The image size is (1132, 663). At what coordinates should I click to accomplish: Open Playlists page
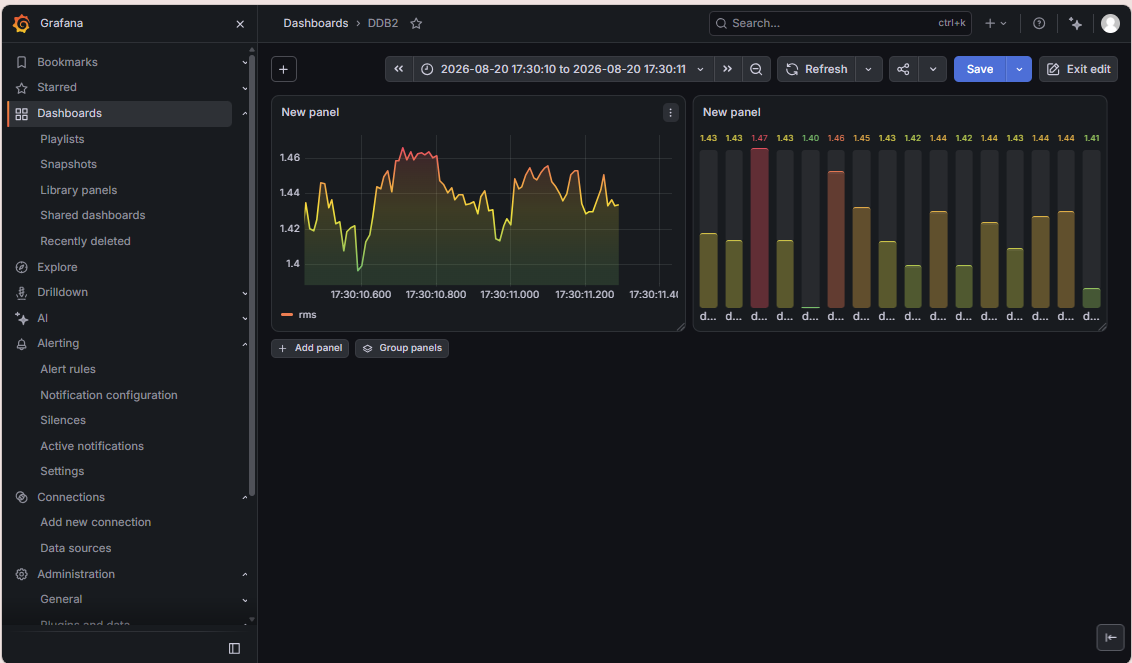point(62,139)
